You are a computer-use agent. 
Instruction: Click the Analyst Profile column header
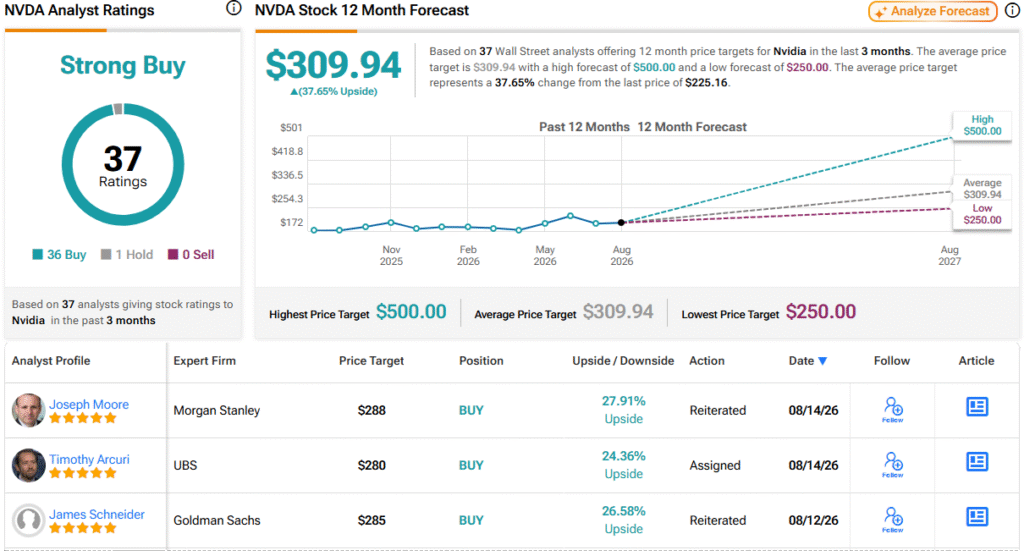(x=51, y=361)
